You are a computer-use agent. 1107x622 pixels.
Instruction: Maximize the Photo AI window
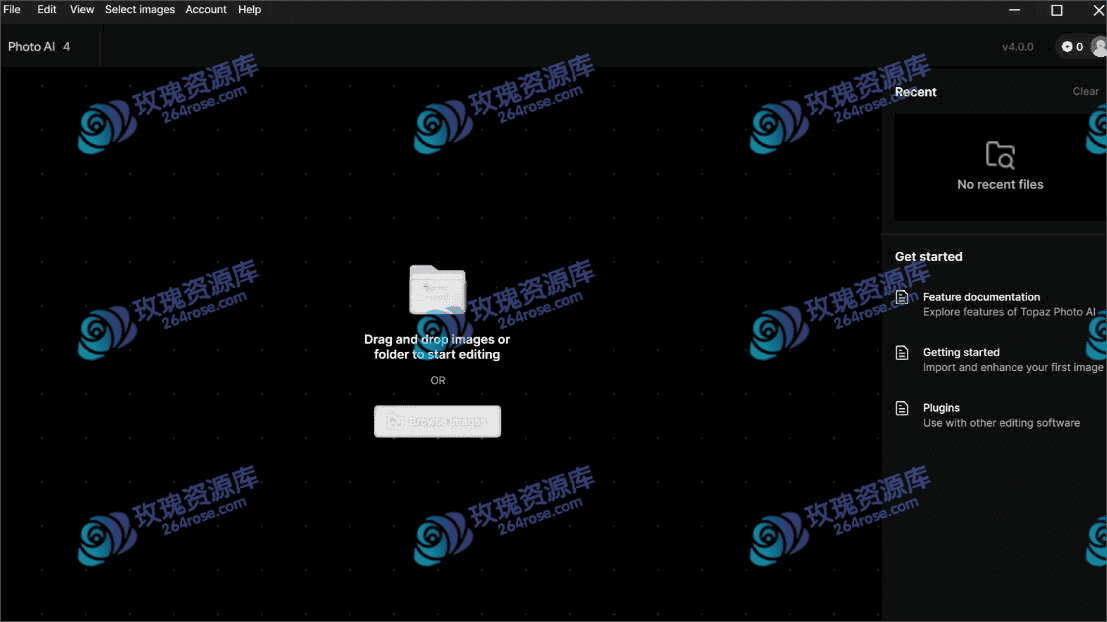pyautogui.click(x=1057, y=10)
